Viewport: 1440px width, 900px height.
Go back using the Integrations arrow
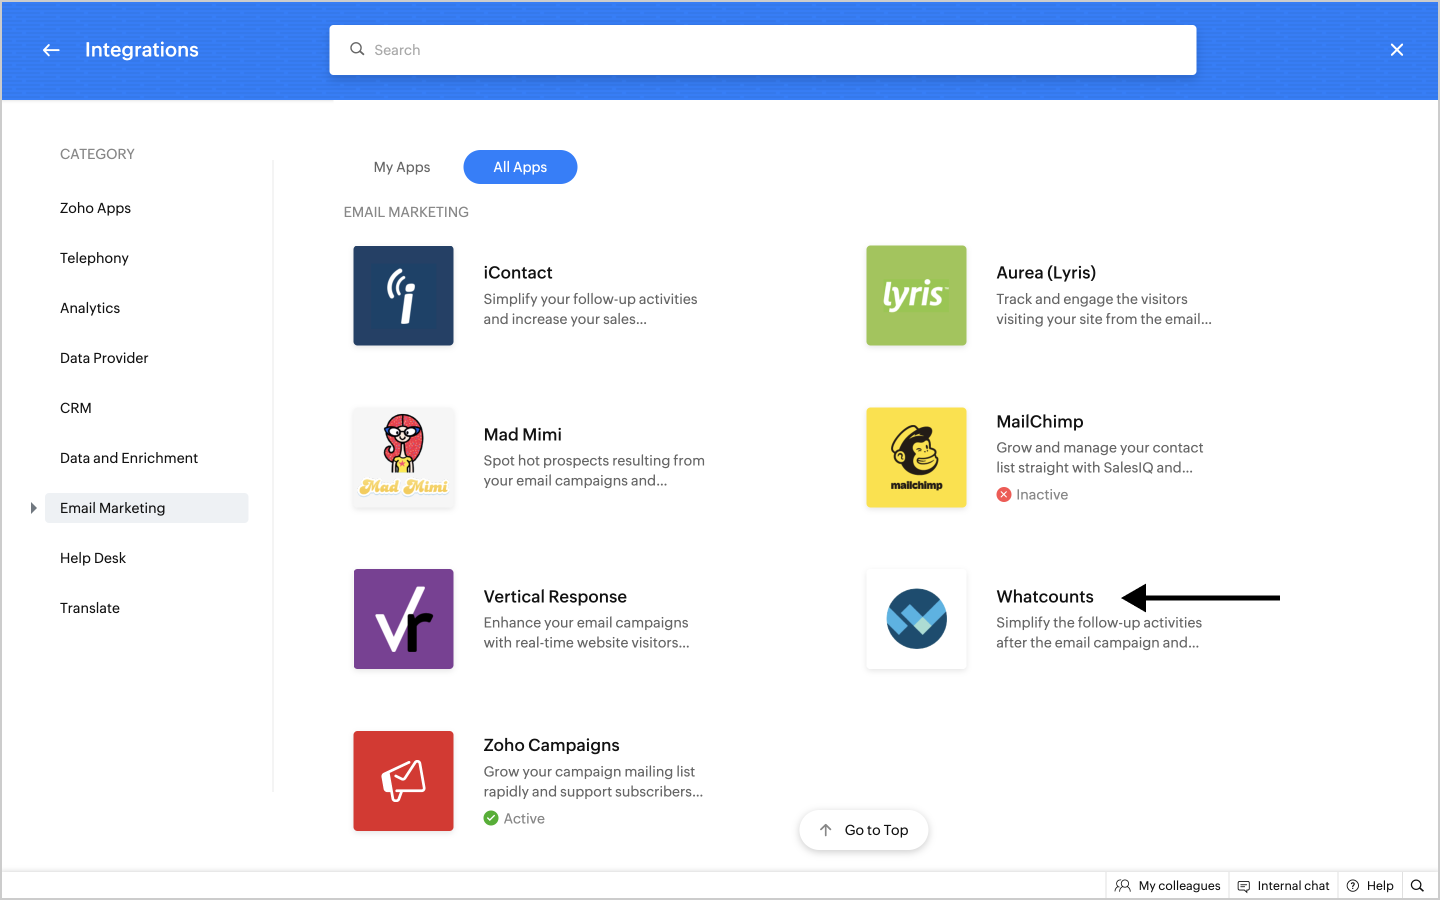tap(51, 50)
